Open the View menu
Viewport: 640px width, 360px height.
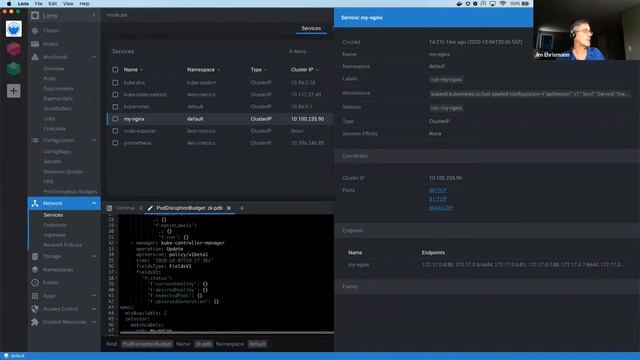pyautogui.click(x=68, y=4)
